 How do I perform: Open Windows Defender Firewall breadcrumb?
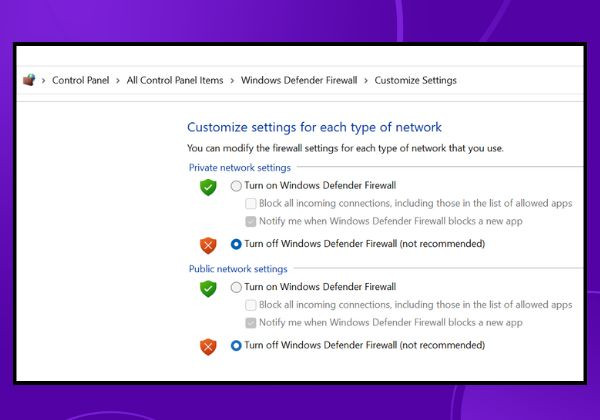299,80
